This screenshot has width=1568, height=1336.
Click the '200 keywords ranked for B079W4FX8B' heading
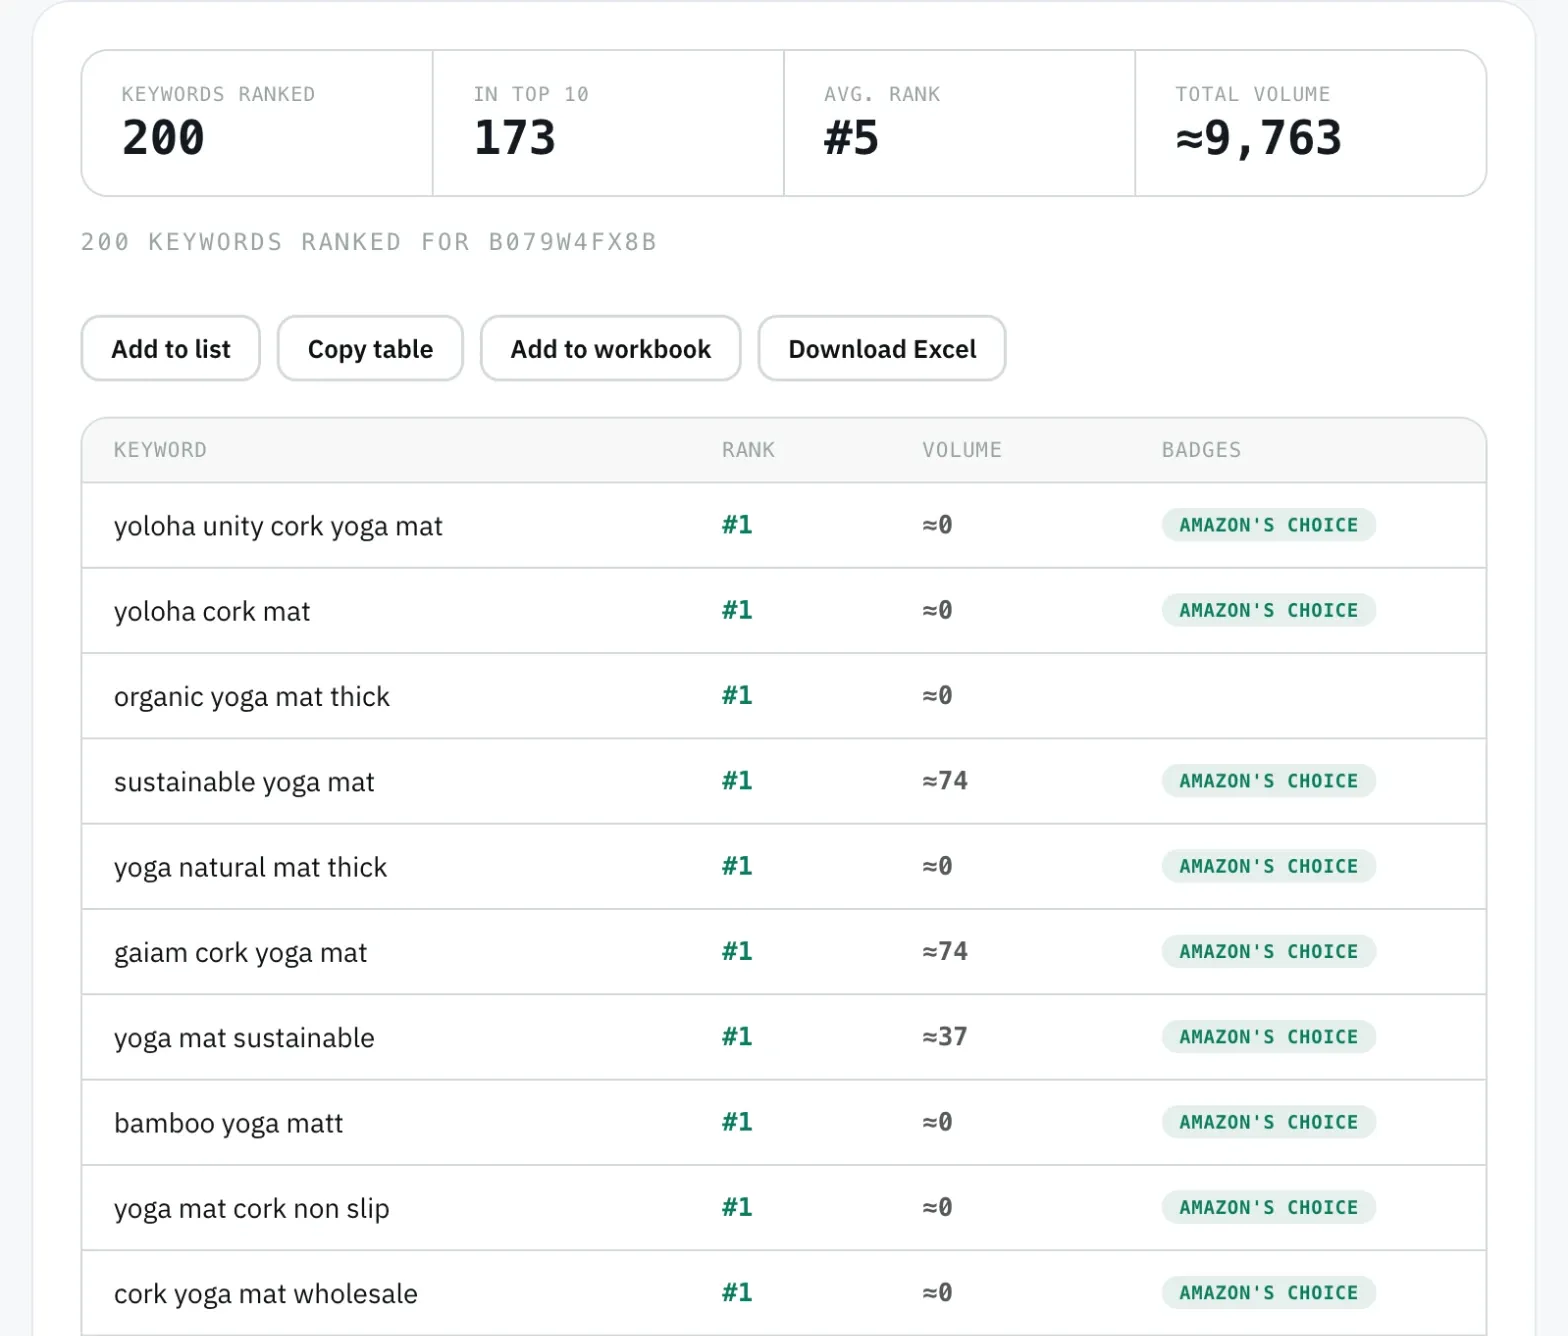click(368, 242)
